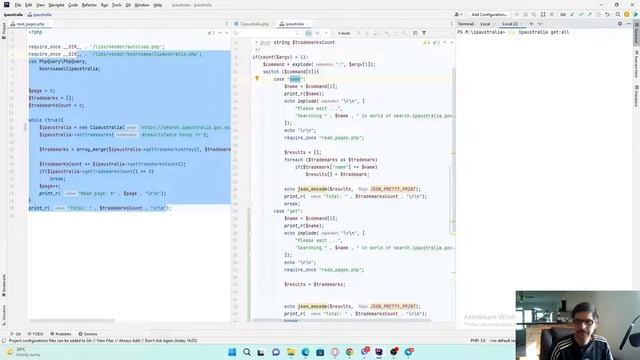Select the Local (2) terminal tab

[510, 24]
